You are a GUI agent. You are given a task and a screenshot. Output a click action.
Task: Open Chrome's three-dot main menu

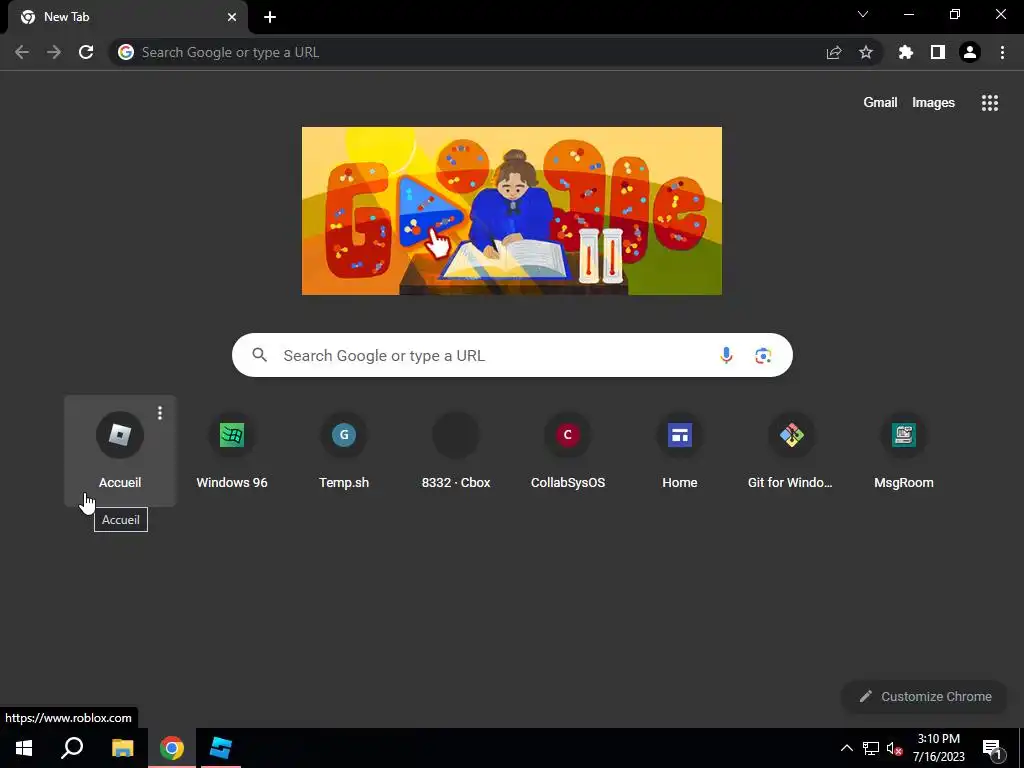pyautogui.click(x=1002, y=52)
